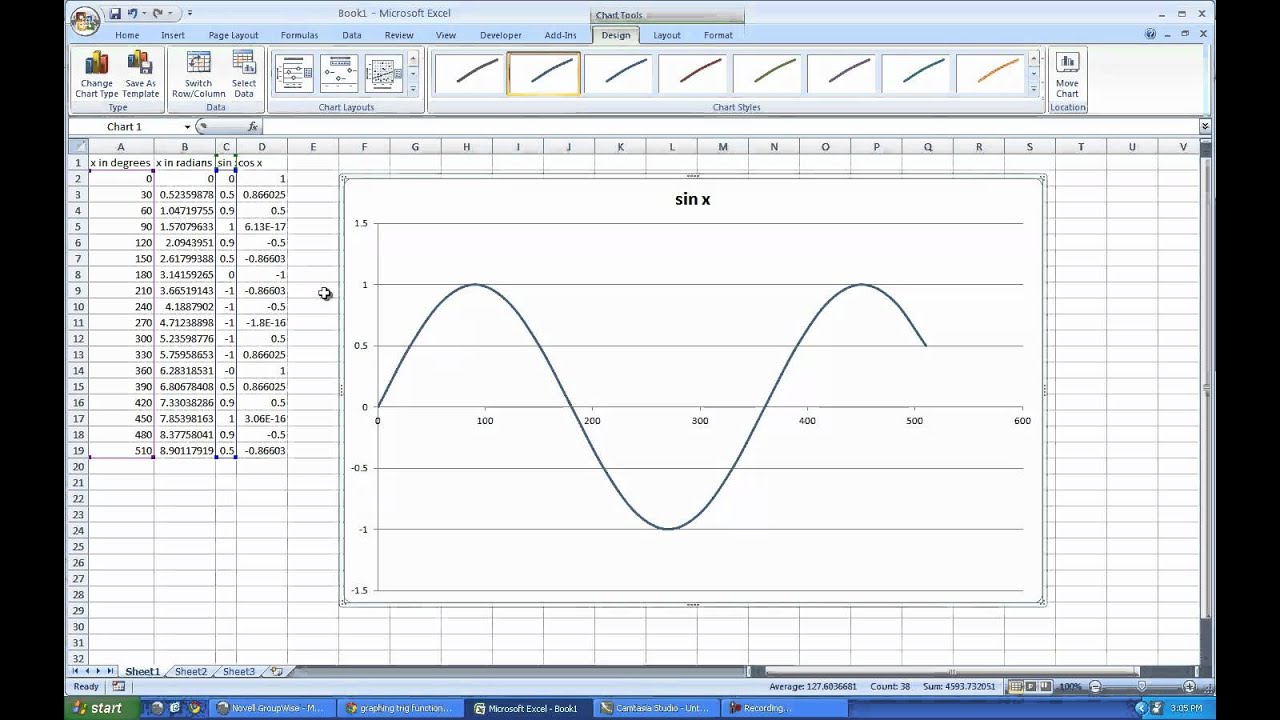Save the workbook from Quick Access Toolbar
The width and height of the screenshot is (1280, 720).
(115, 13)
